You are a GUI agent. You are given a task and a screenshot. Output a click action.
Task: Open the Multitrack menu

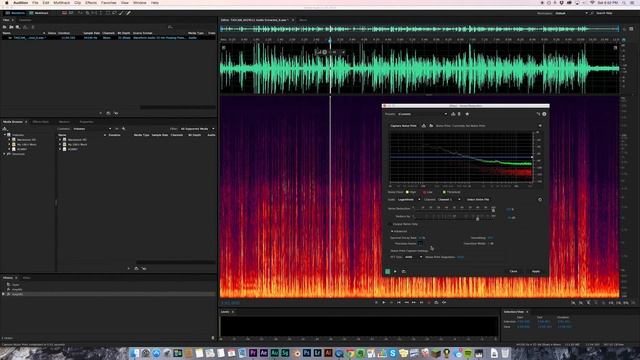pyautogui.click(x=62, y=2)
